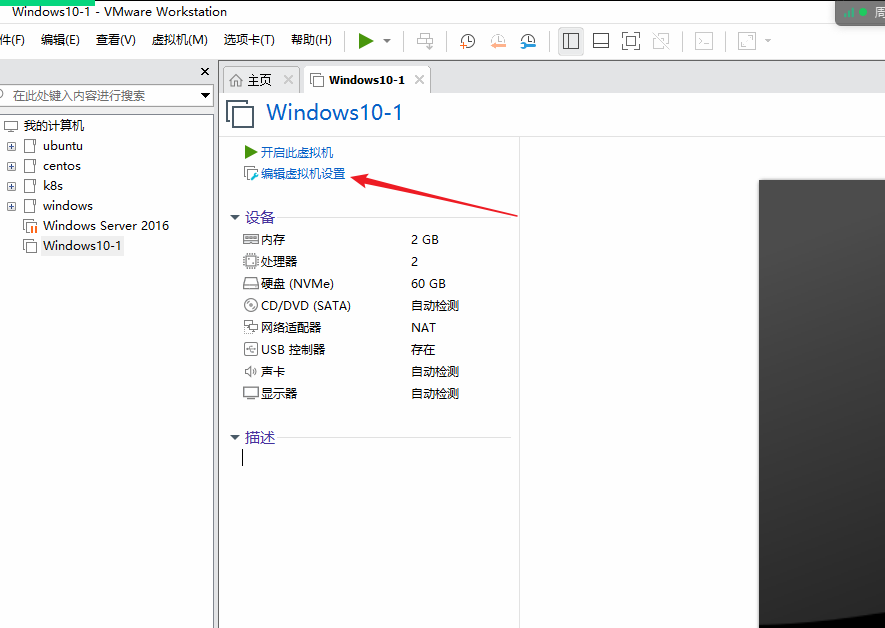Collapse the 描述 section
Viewport: 885px width, 628px height.
pyautogui.click(x=235, y=437)
